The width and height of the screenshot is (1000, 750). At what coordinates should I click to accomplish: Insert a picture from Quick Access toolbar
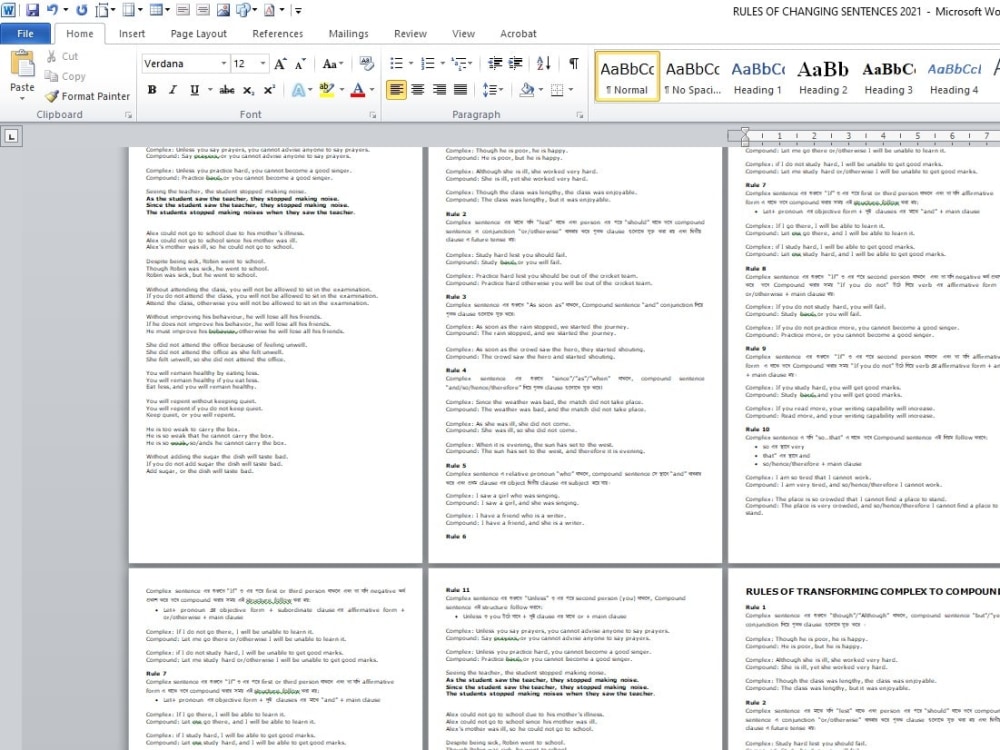tap(223, 10)
